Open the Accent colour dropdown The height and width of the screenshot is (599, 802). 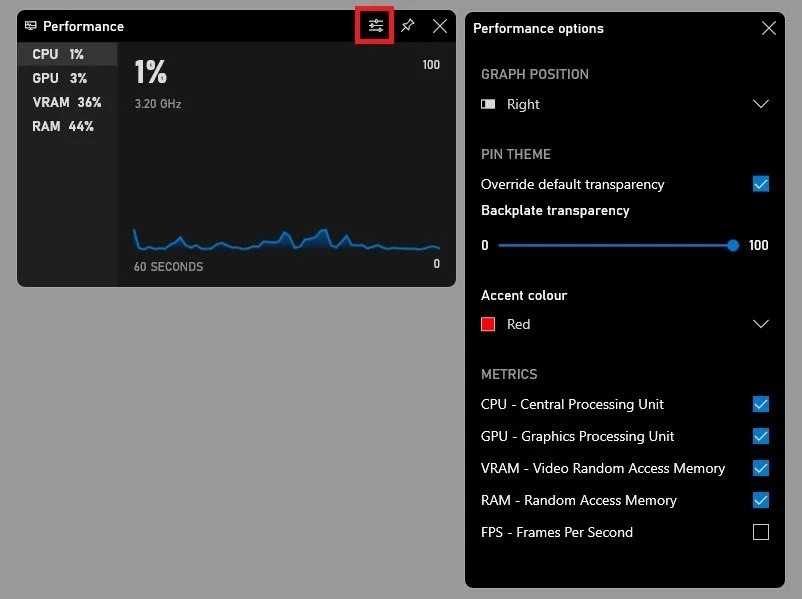[x=760, y=323]
